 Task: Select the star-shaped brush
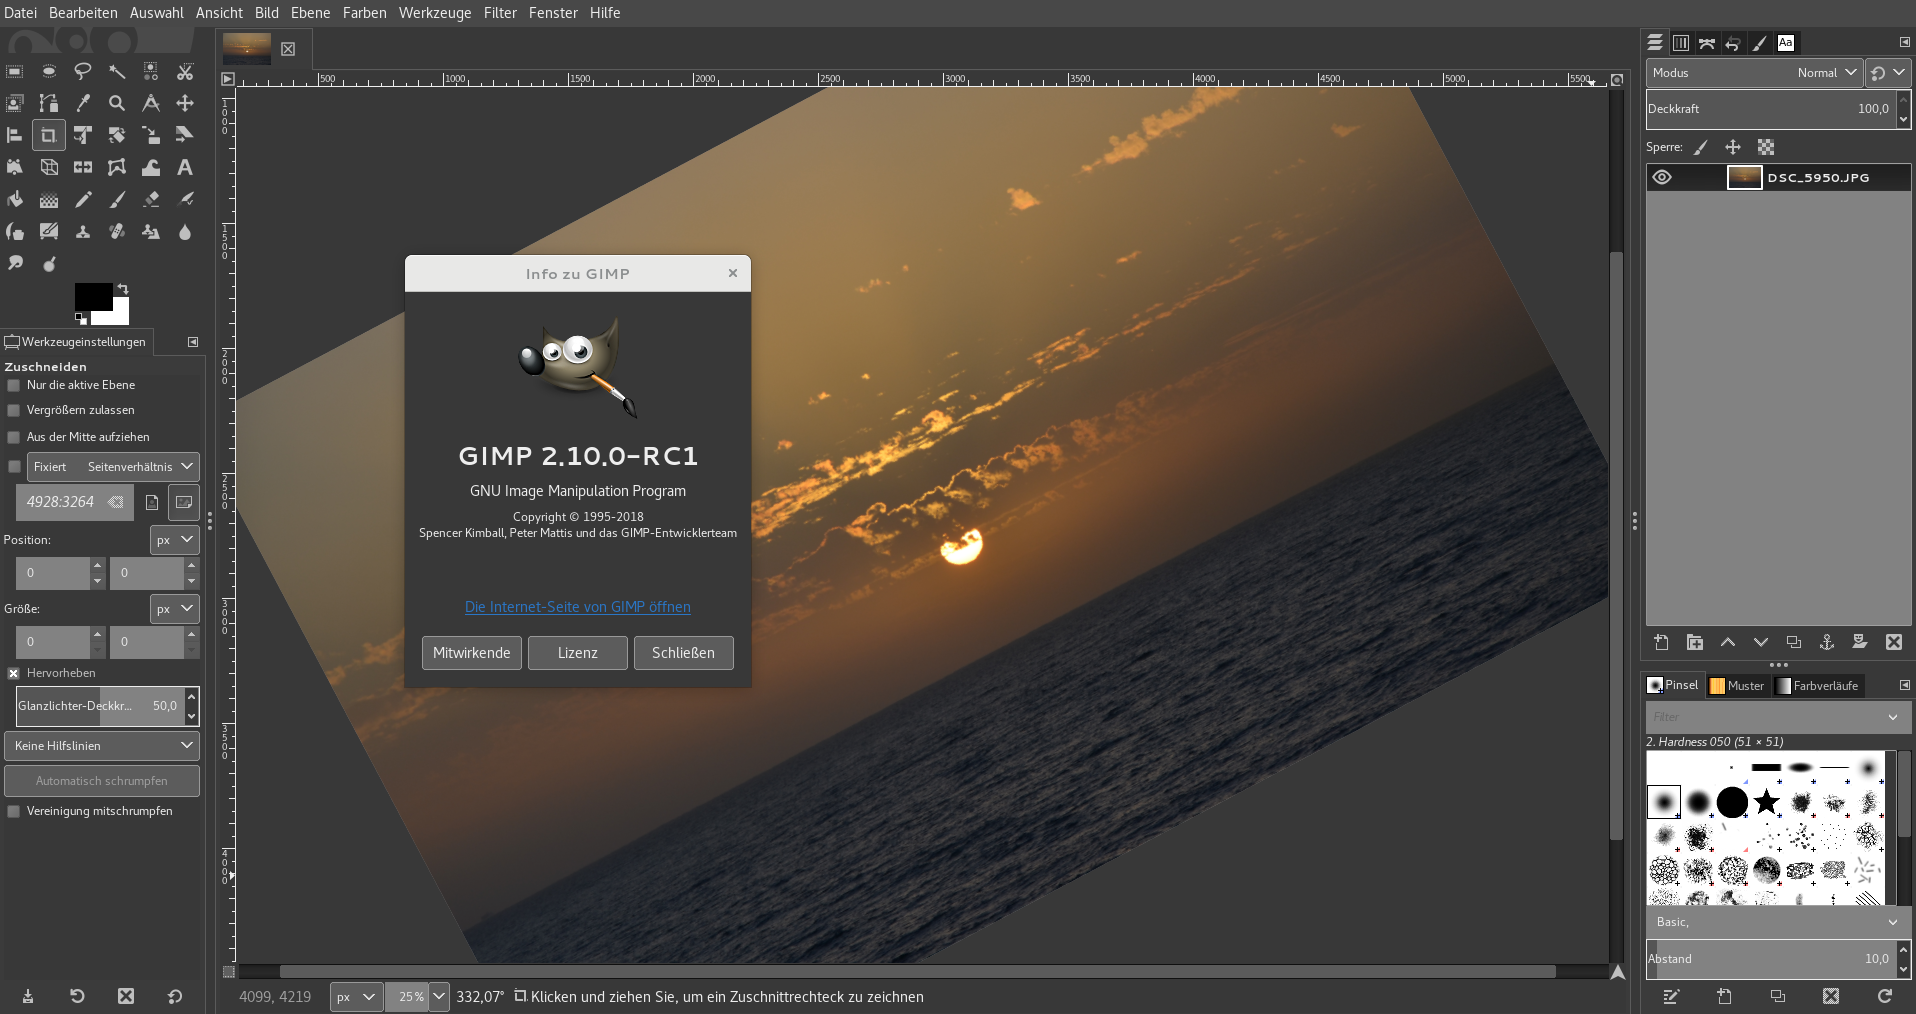pyautogui.click(x=1767, y=802)
